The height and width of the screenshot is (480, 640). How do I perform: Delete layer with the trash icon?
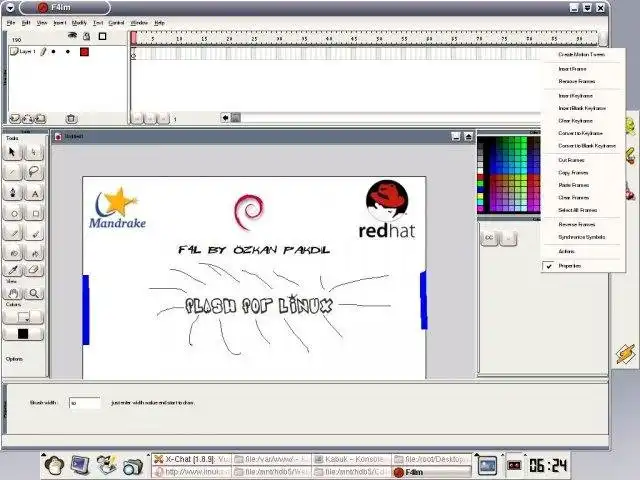point(71,119)
